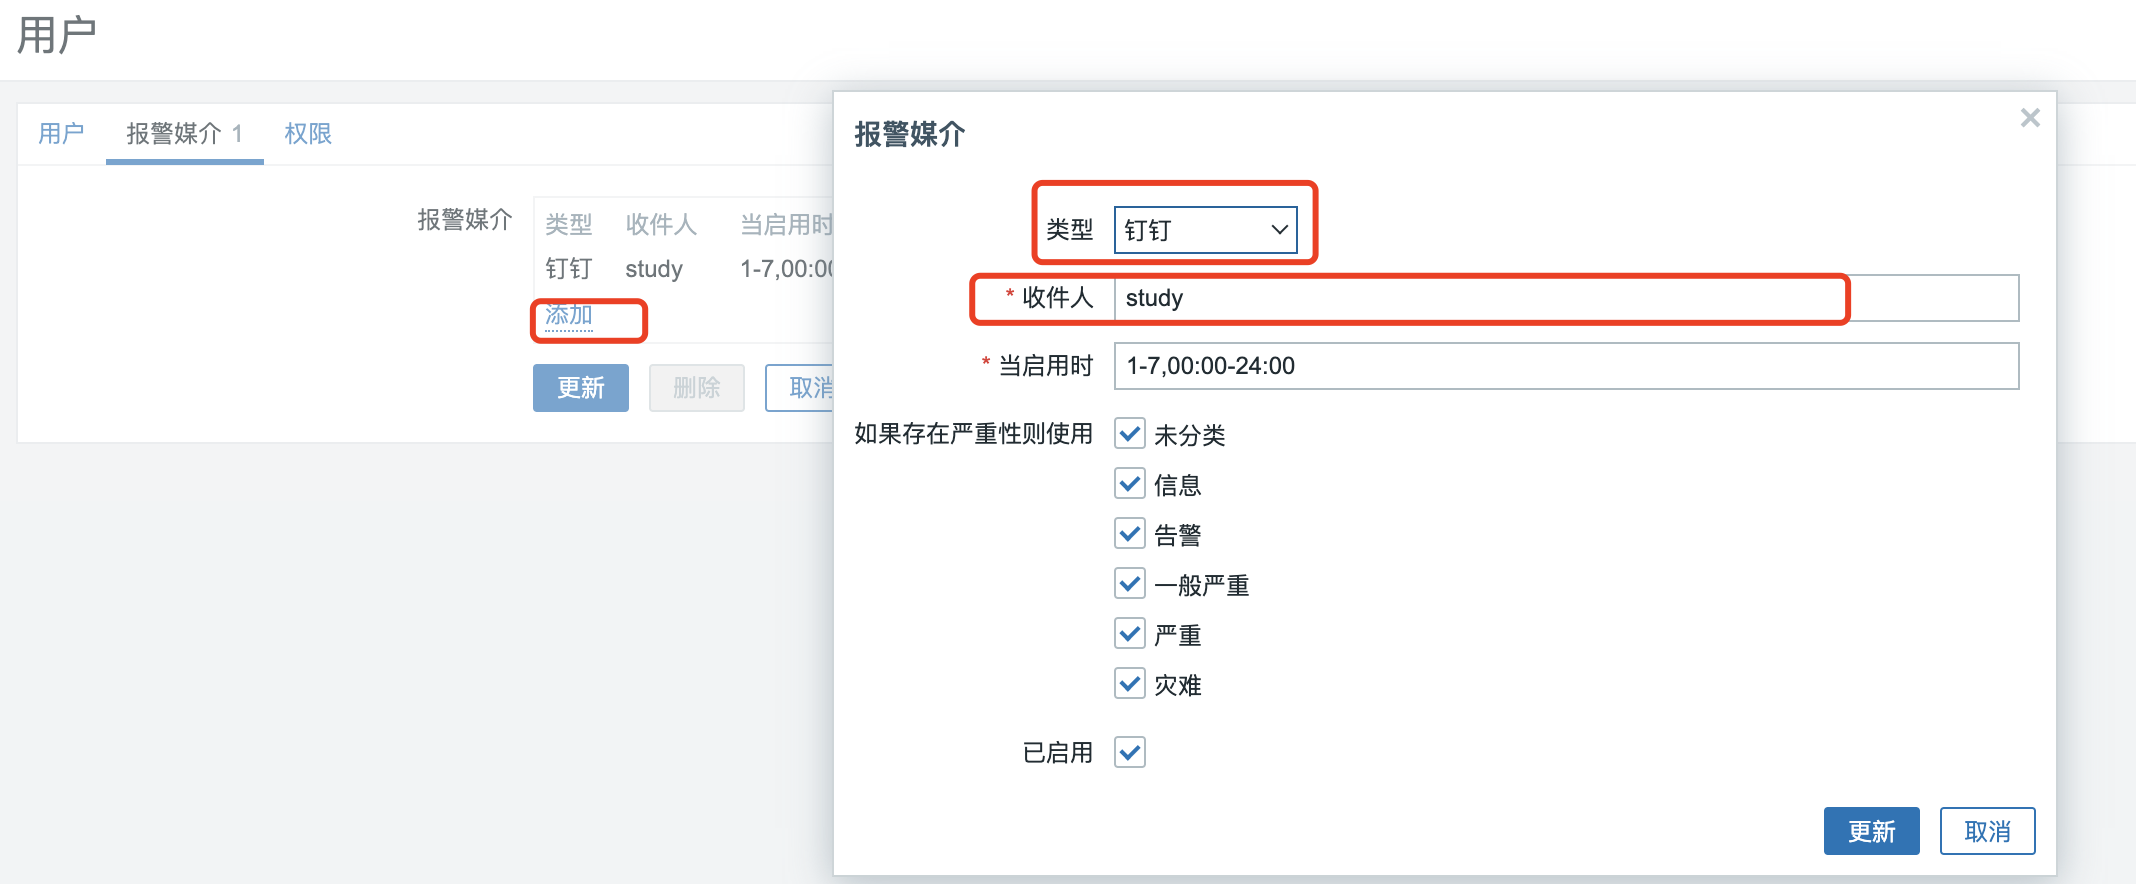Open the 权限 tab
The height and width of the screenshot is (884, 2136).
click(308, 133)
